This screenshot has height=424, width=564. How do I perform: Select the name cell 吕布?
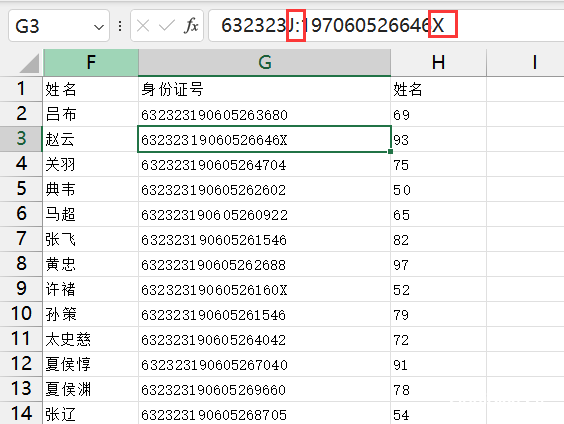tap(91, 114)
